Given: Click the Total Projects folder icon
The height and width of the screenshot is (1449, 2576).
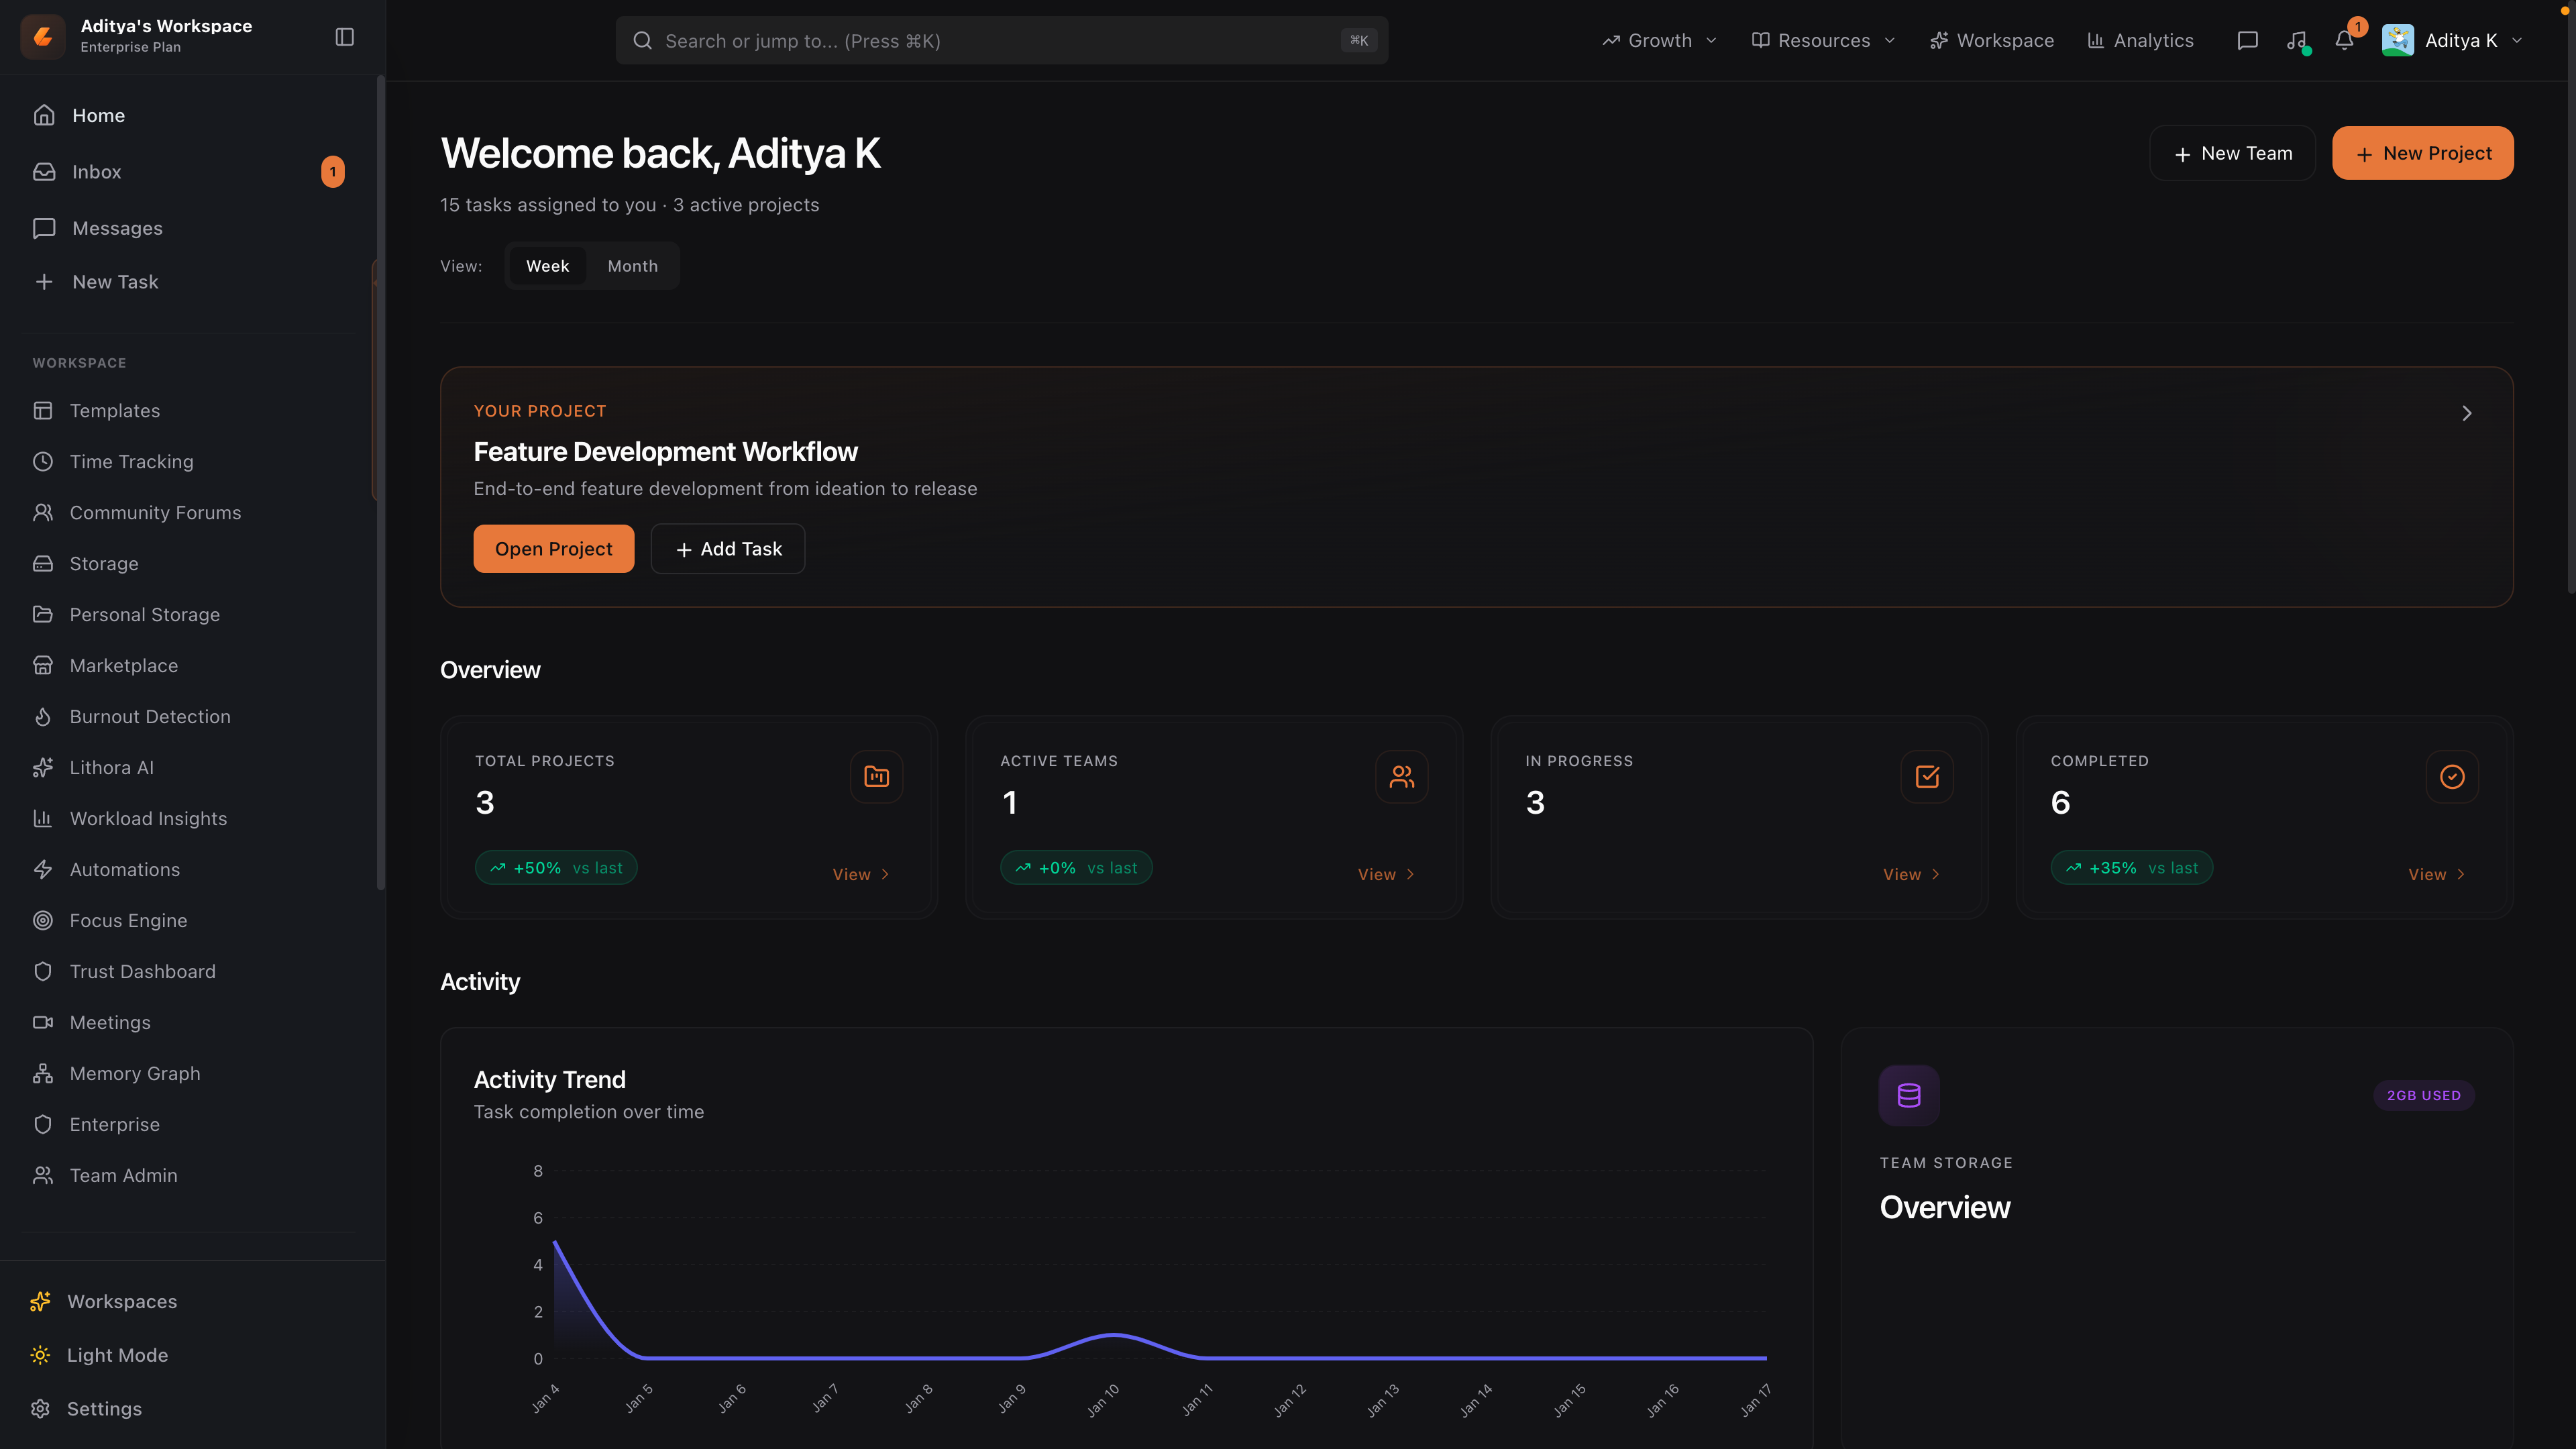Looking at the screenshot, I should coord(876,777).
